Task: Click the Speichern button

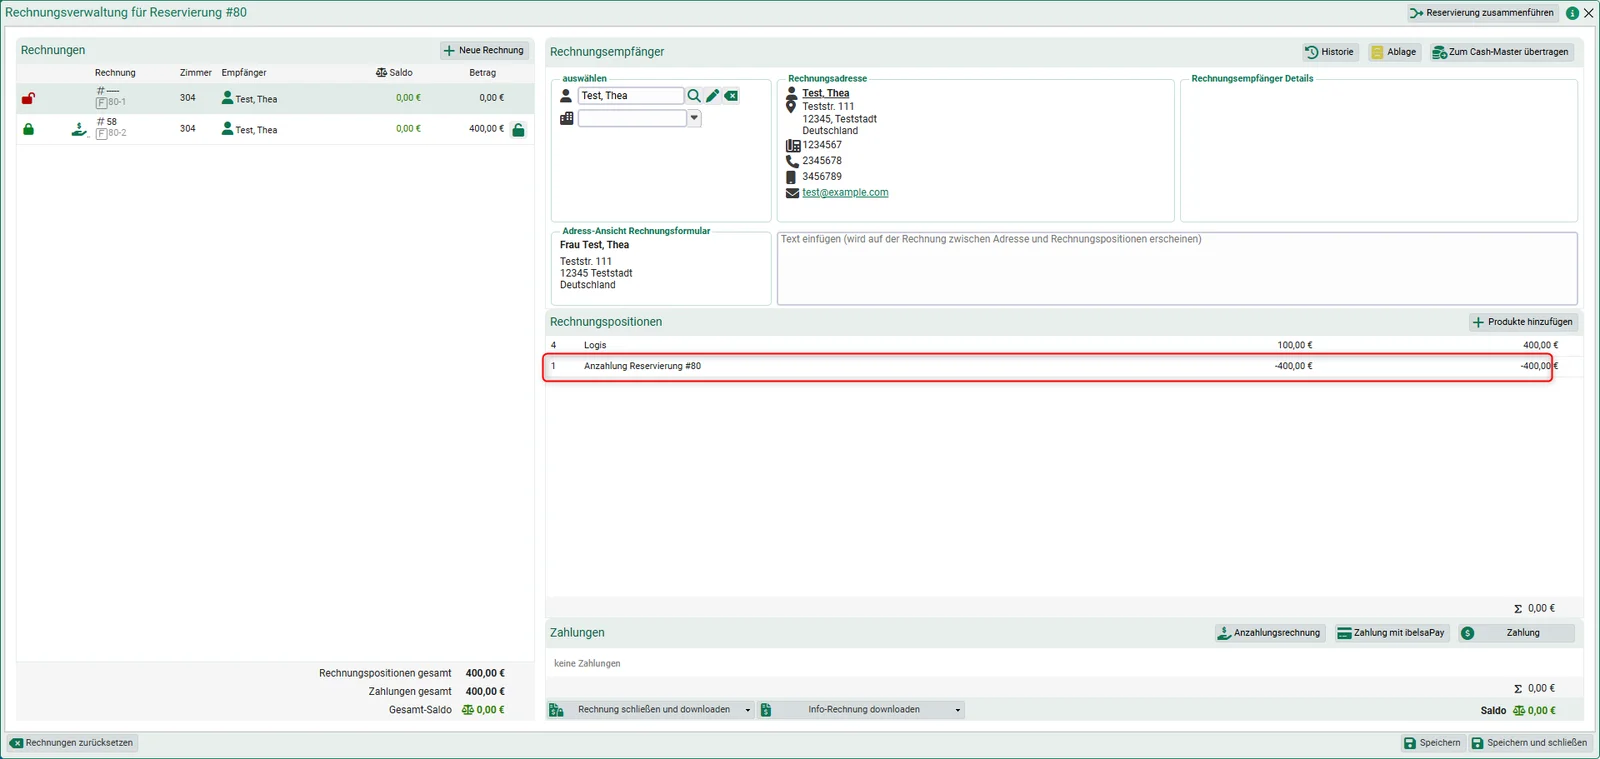Action: 1432,743
